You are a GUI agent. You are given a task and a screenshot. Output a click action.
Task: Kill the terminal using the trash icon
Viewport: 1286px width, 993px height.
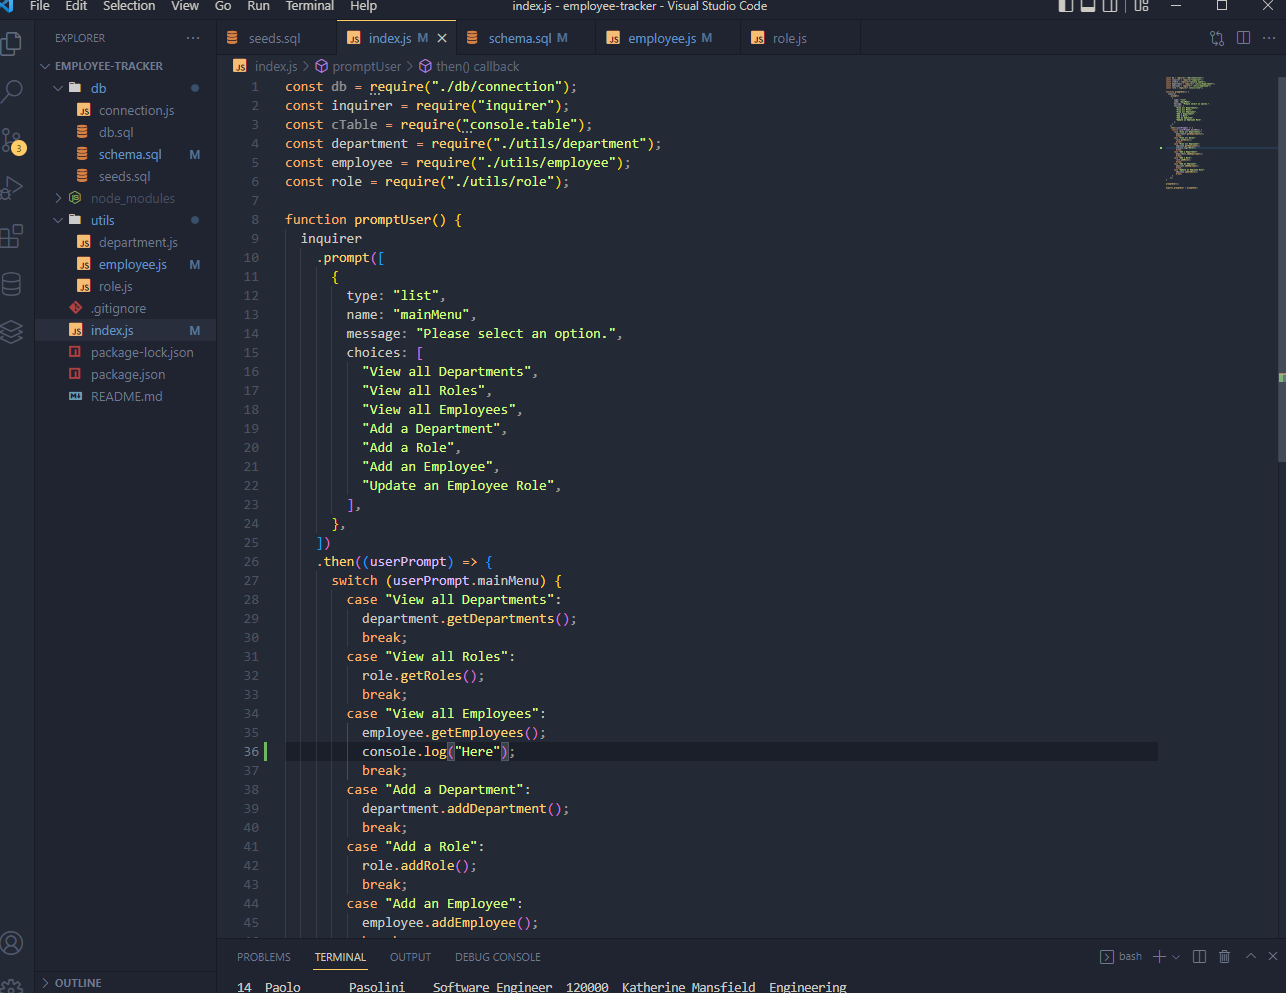pos(1224,956)
